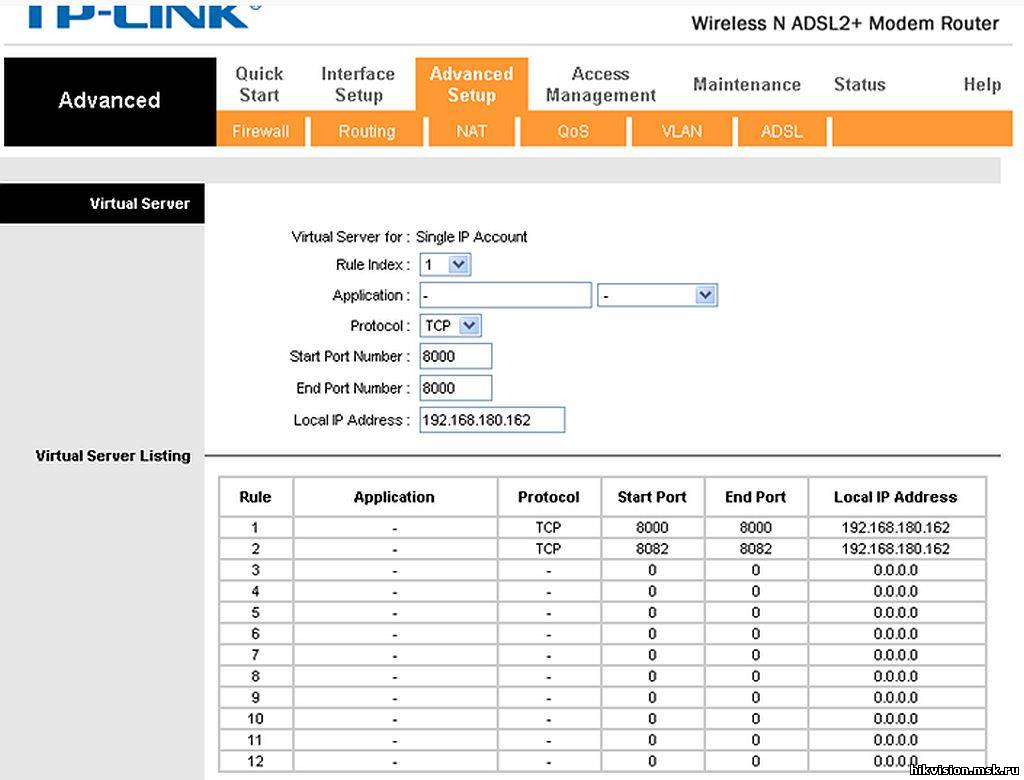Click 192.168.180.162 in rule 1 row
Image resolution: width=1024 pixels, height=780 pixels.
coord(896,527)
